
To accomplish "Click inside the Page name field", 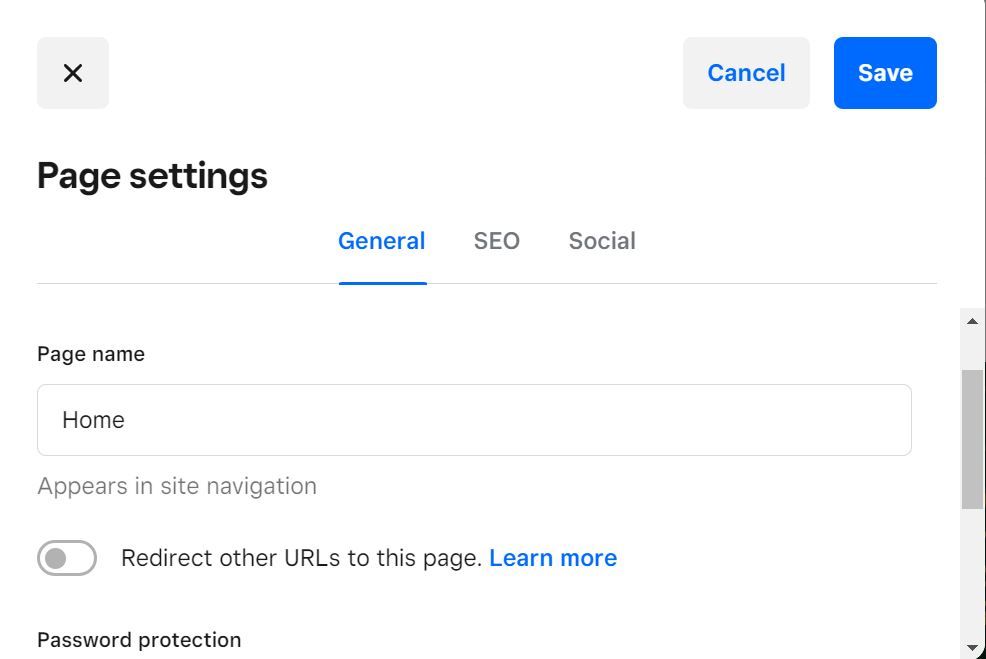I will coord(475,420).
